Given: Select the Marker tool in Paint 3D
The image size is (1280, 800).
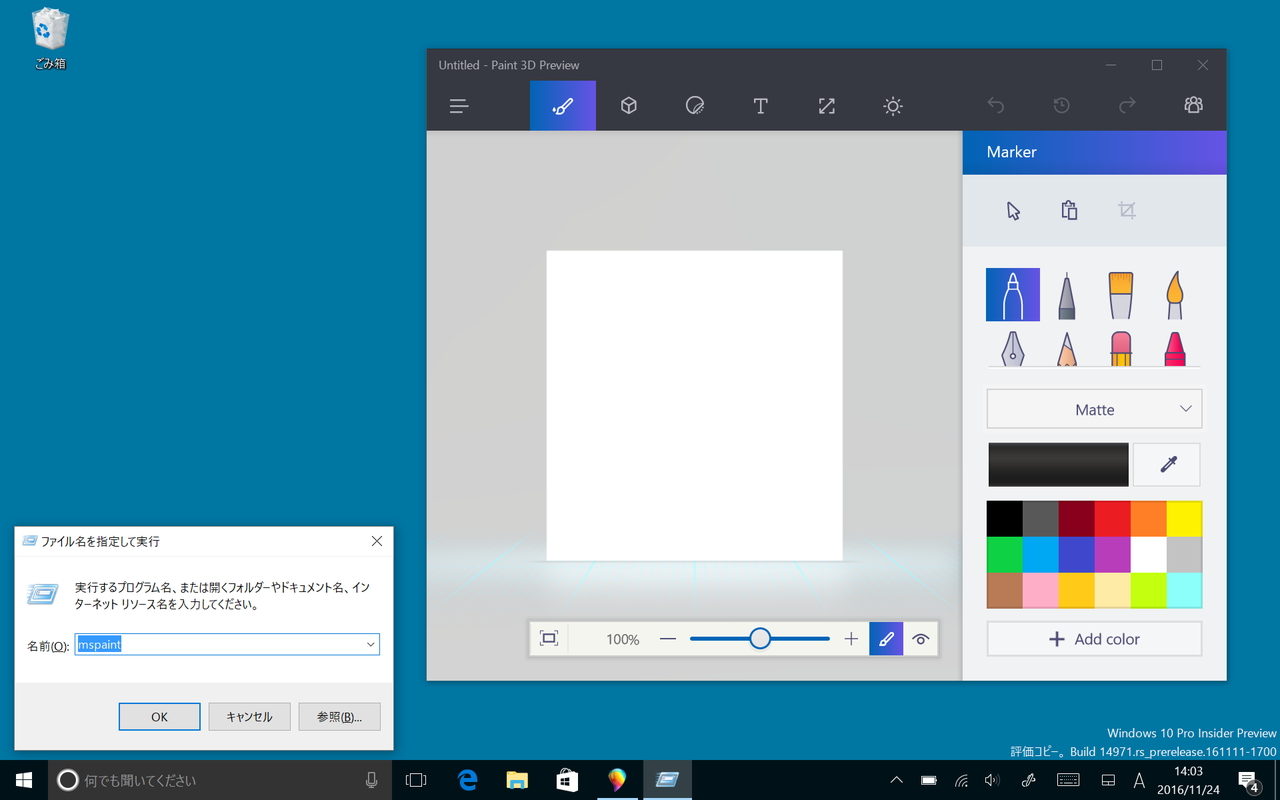Looking at the screenshot, I should click(x=1013, y=294).
